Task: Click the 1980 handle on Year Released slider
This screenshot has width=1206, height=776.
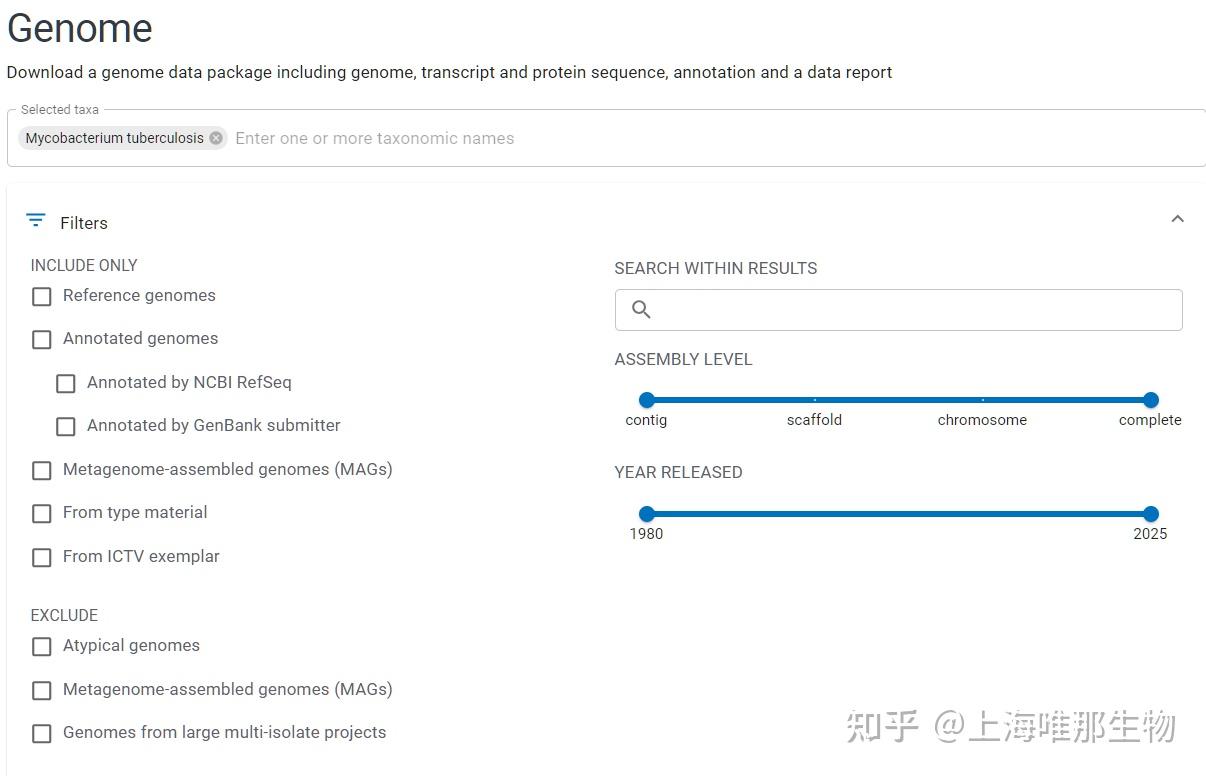Action: coord(647,513)
